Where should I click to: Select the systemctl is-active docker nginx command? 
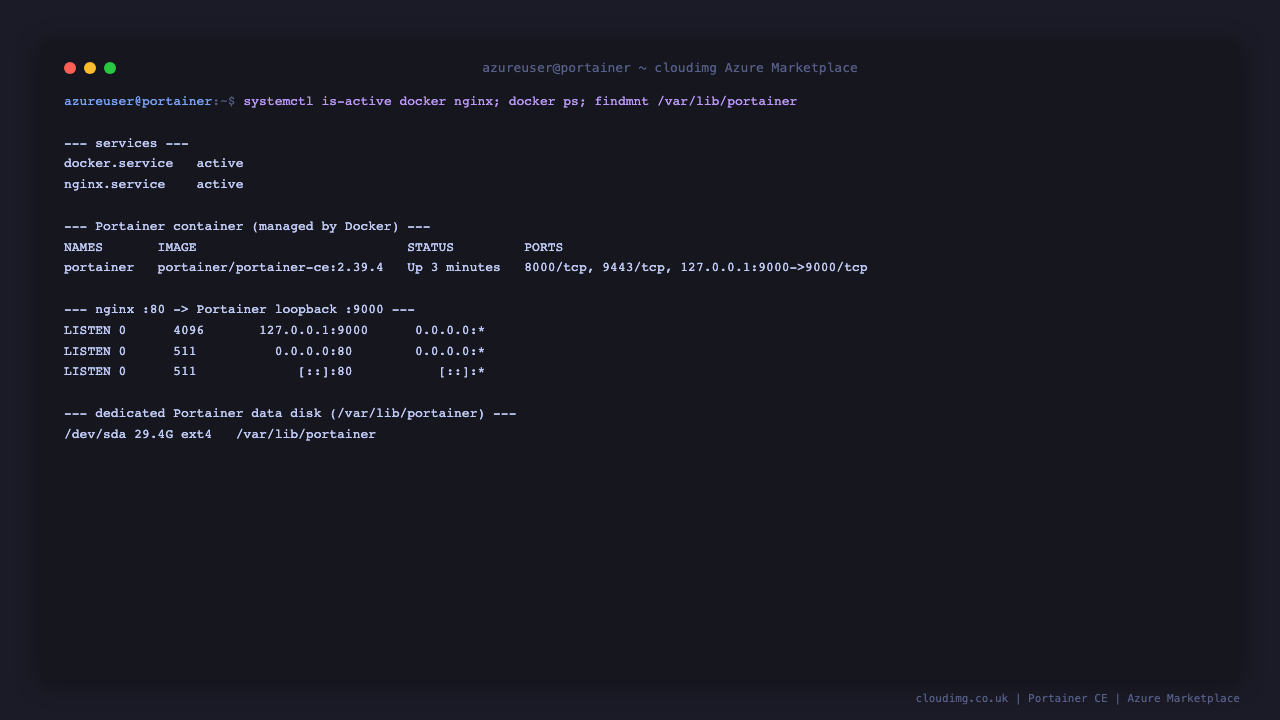coord(371,102)
